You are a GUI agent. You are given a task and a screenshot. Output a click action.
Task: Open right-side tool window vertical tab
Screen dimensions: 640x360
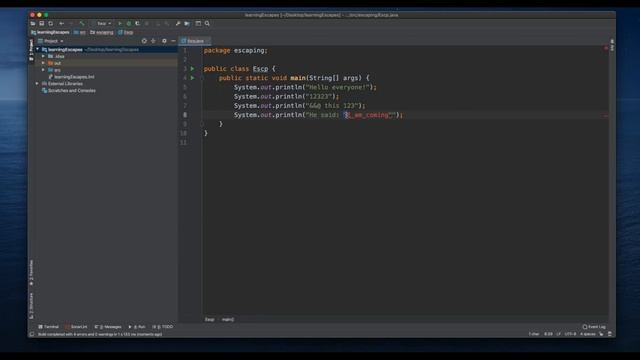pos(612,45)
